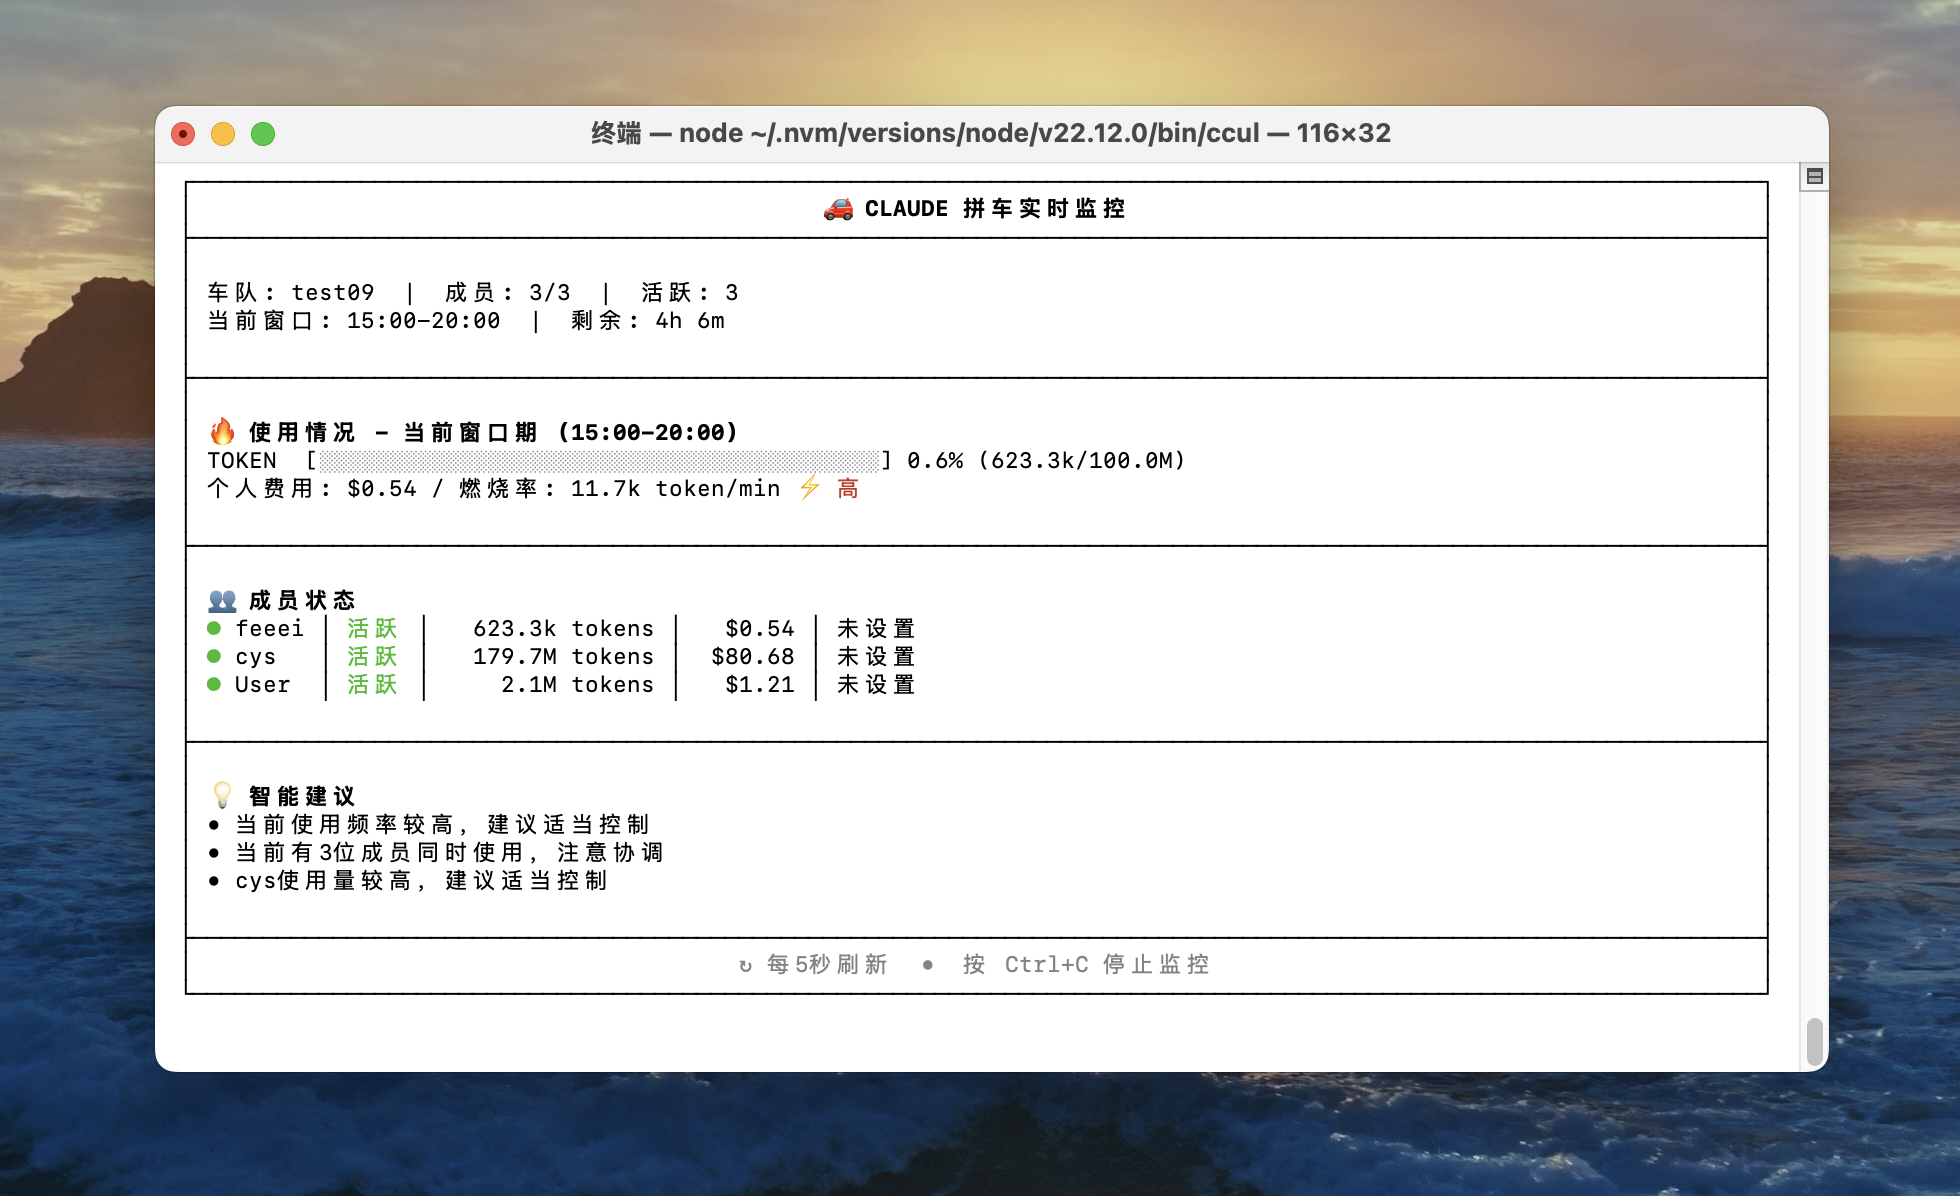Click green status dot next to User
Screen dimensions: 1960x1196
214,684
